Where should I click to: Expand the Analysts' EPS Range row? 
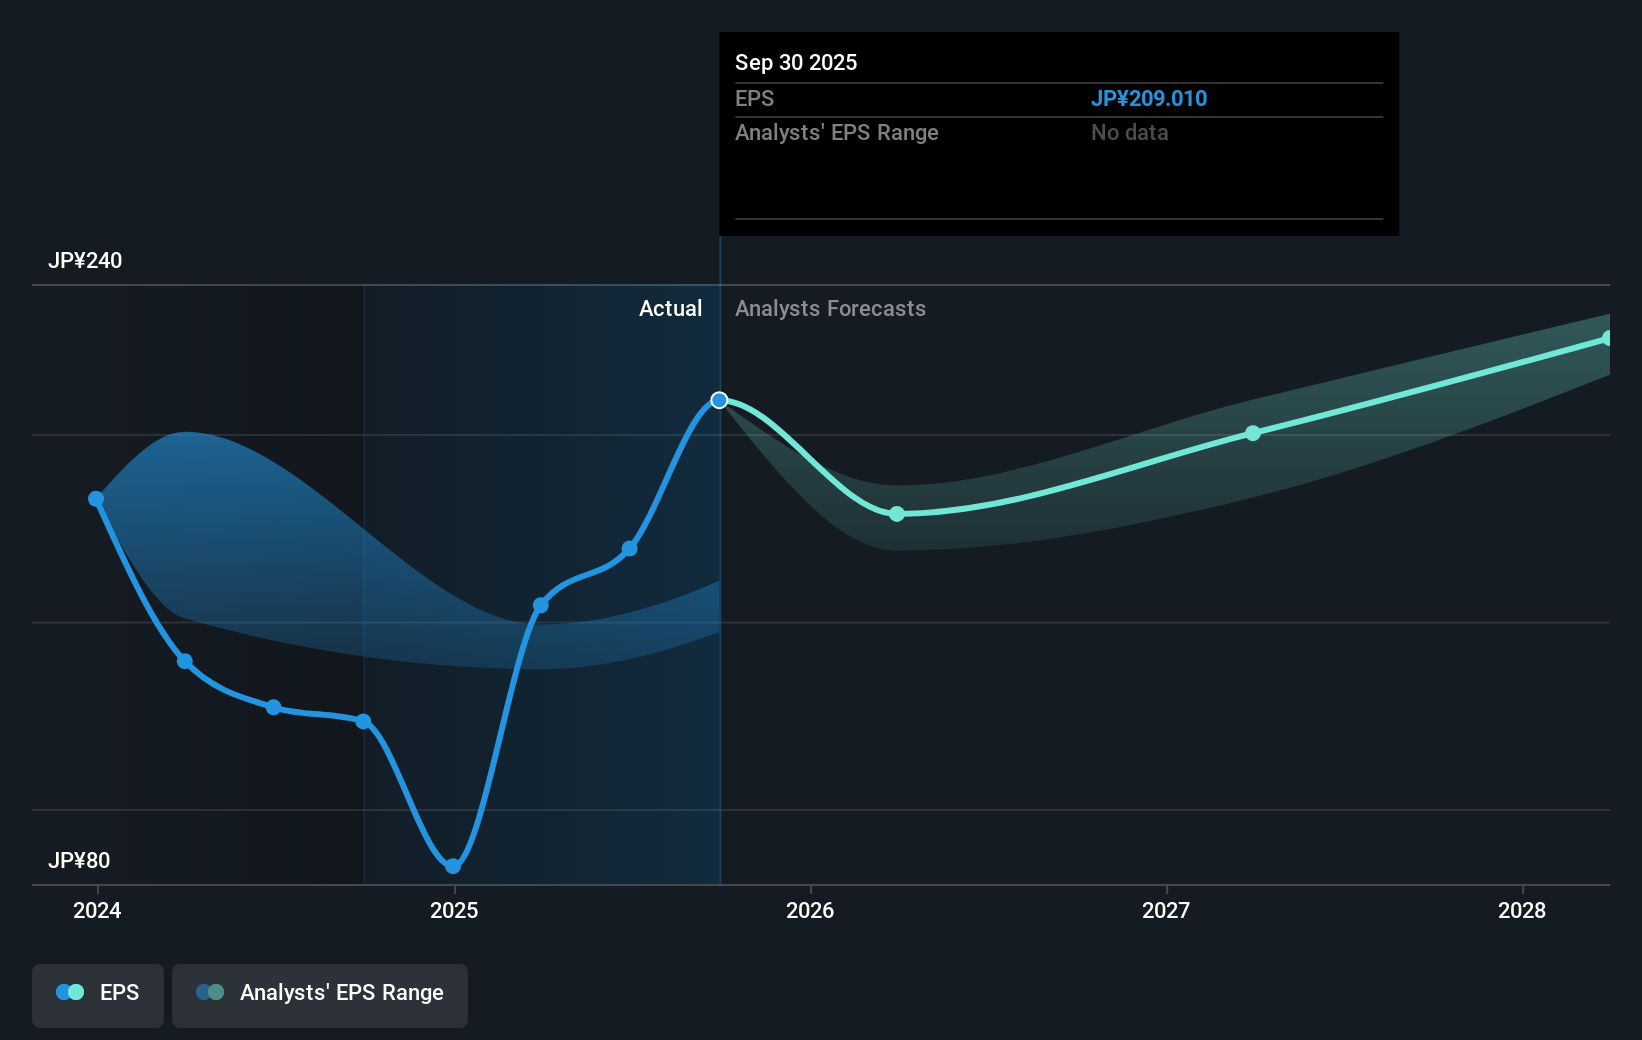tap(837, 132)
